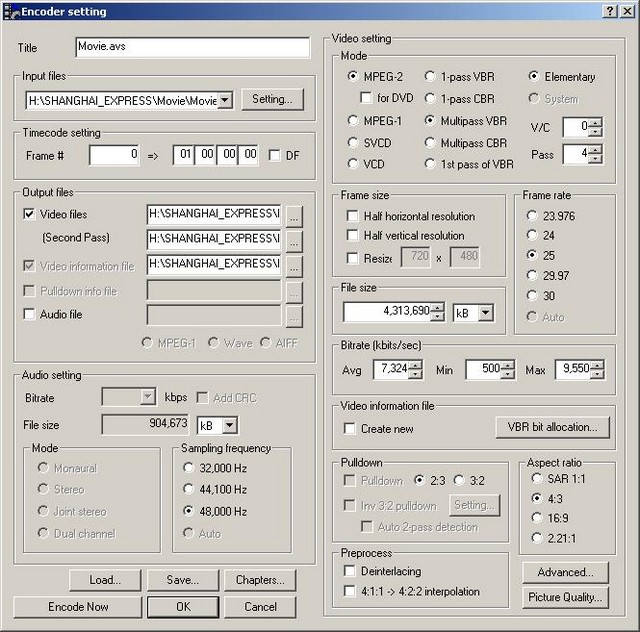Increase the video File size spinner
This screenshot has width=640, height=632.
(x=438, y=307)
